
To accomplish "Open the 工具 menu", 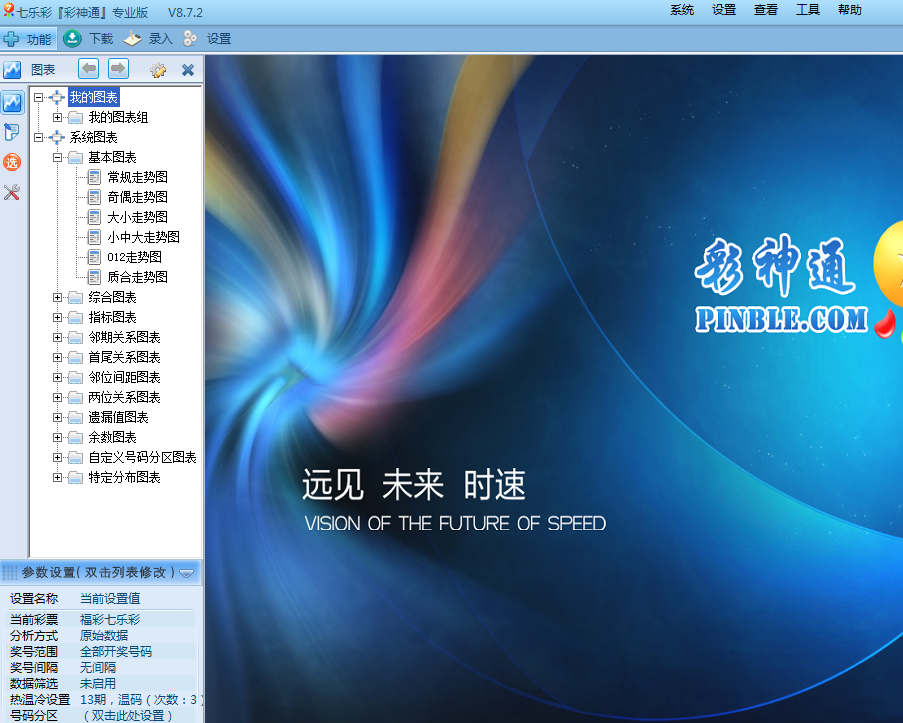I will (807, 10).
